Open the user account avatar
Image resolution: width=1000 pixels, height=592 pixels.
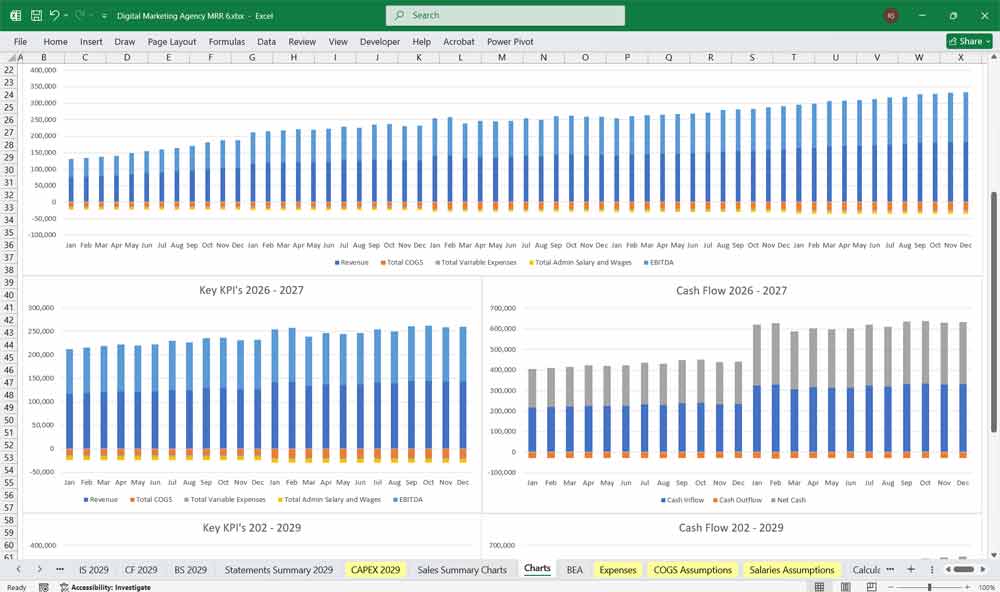(x=891, y=16)
